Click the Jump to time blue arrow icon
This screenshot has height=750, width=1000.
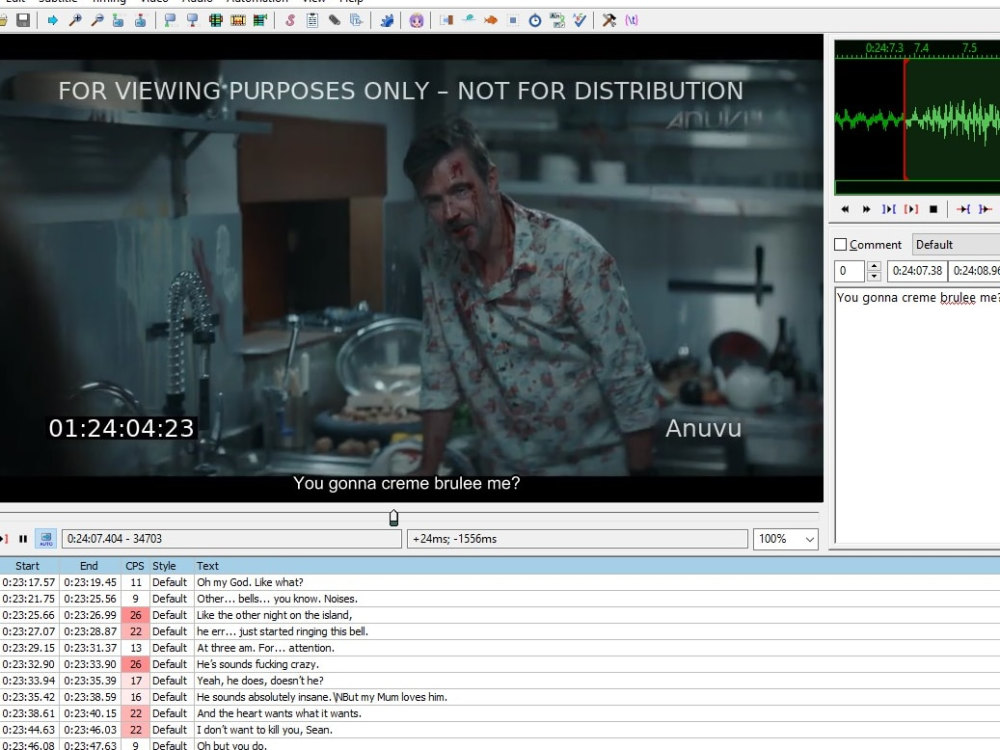[x=53, y=20]
